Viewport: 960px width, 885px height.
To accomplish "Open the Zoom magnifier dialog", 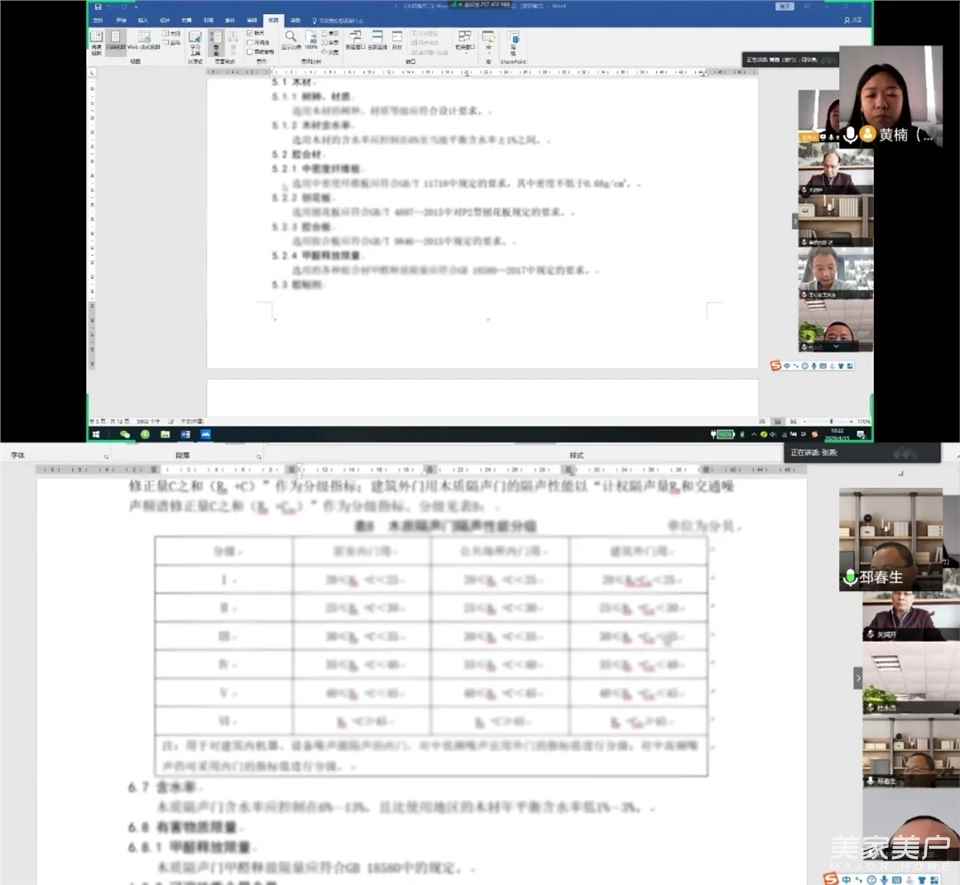I will tap(291, 40).
